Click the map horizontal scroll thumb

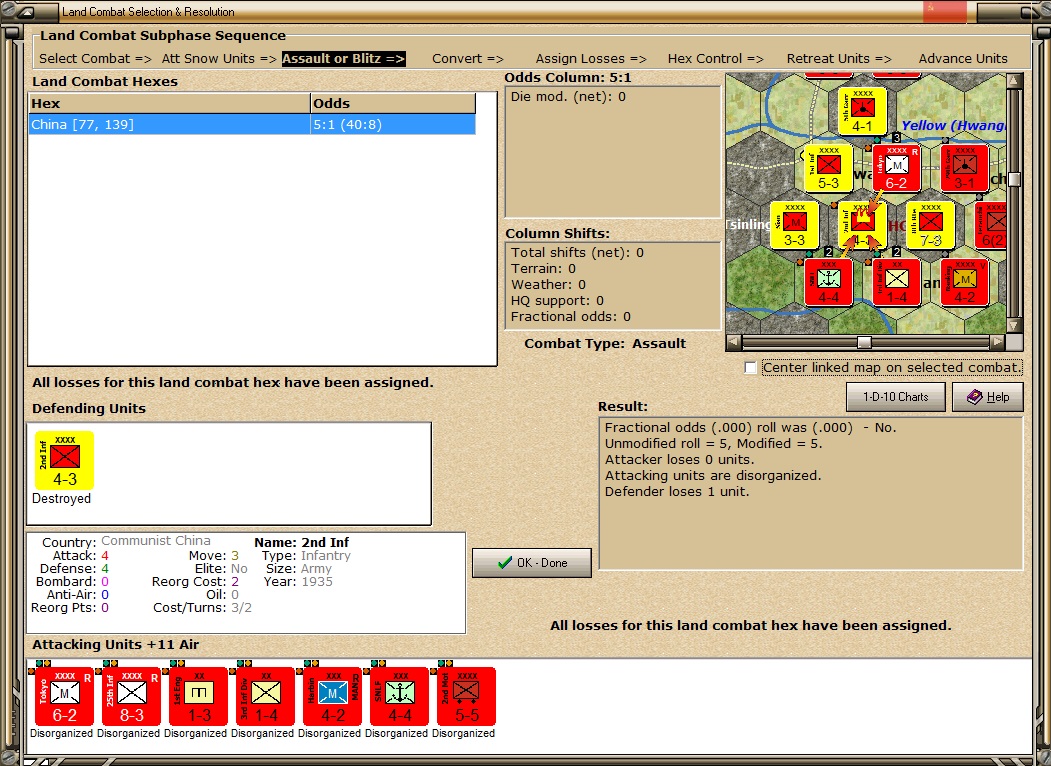(865, 342)
